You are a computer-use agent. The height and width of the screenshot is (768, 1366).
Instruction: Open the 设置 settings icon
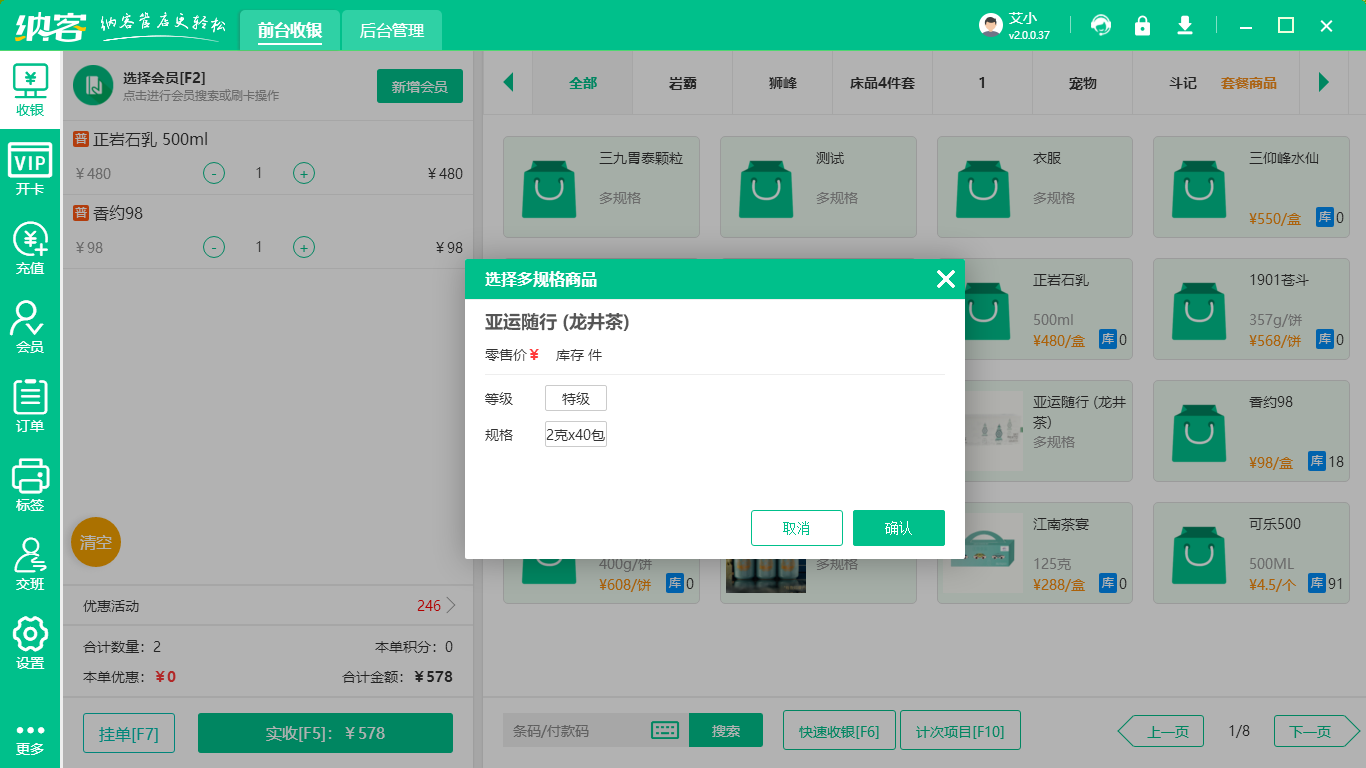pyautogui.click(x=30, y=644)
